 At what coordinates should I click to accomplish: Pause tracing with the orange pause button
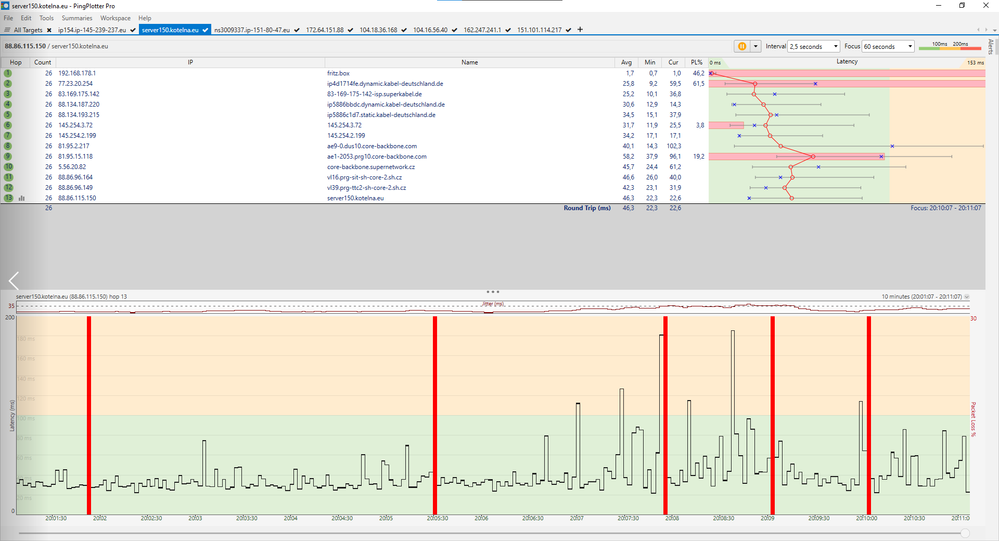(742, 46)
